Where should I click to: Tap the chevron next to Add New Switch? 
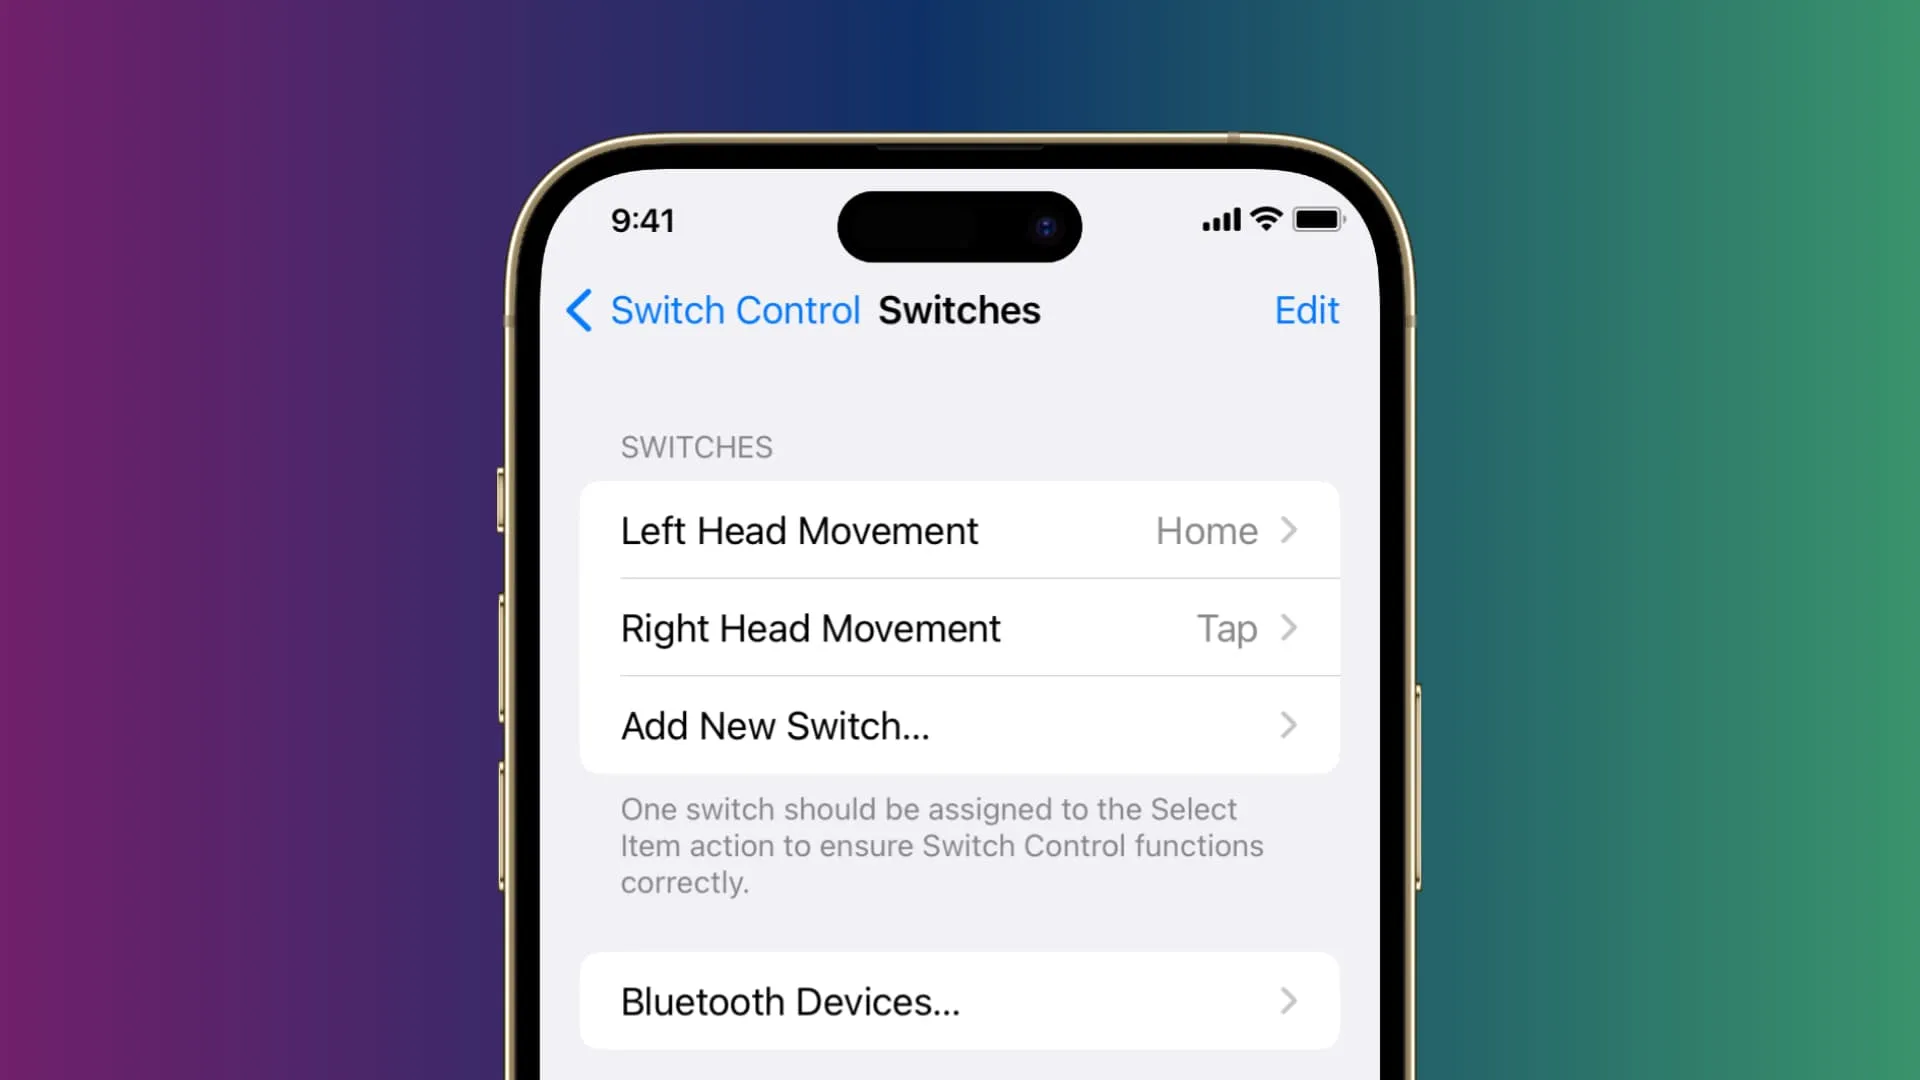(1288, 725)
